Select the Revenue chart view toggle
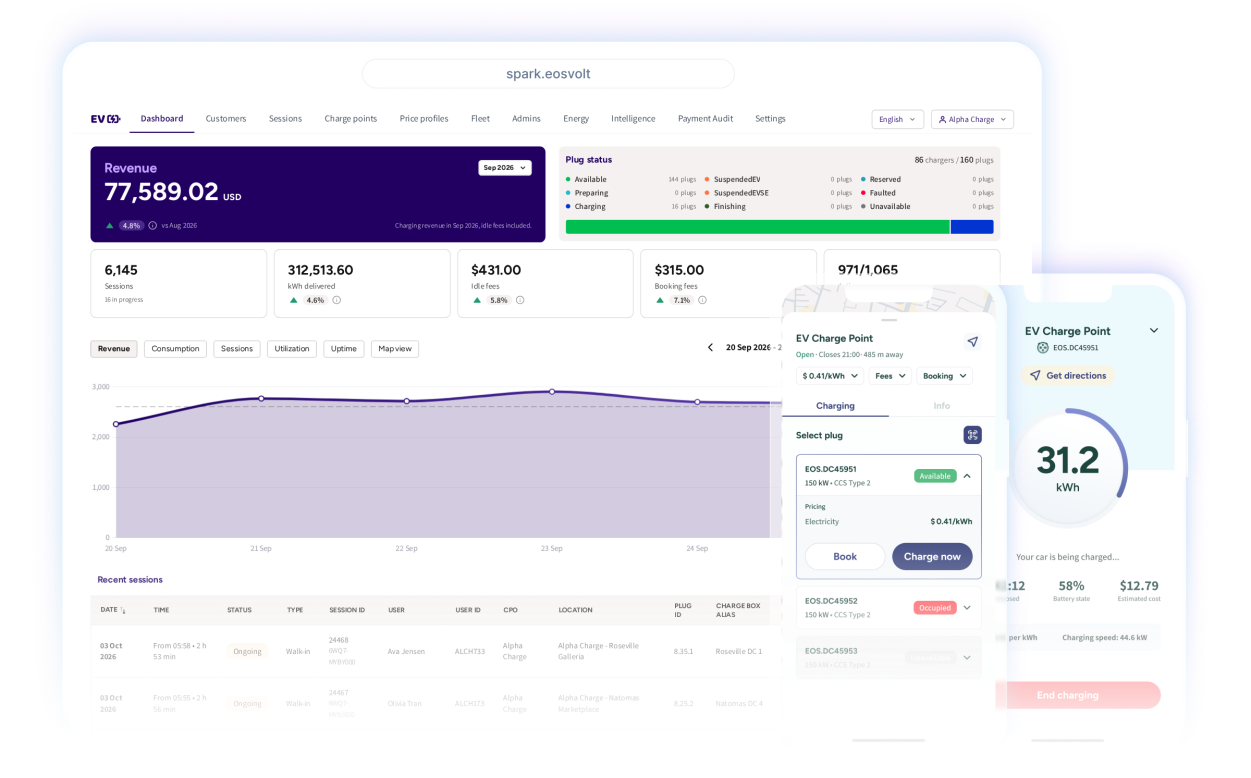Viewport: 1251px width, 778px height. coord(114,349)
